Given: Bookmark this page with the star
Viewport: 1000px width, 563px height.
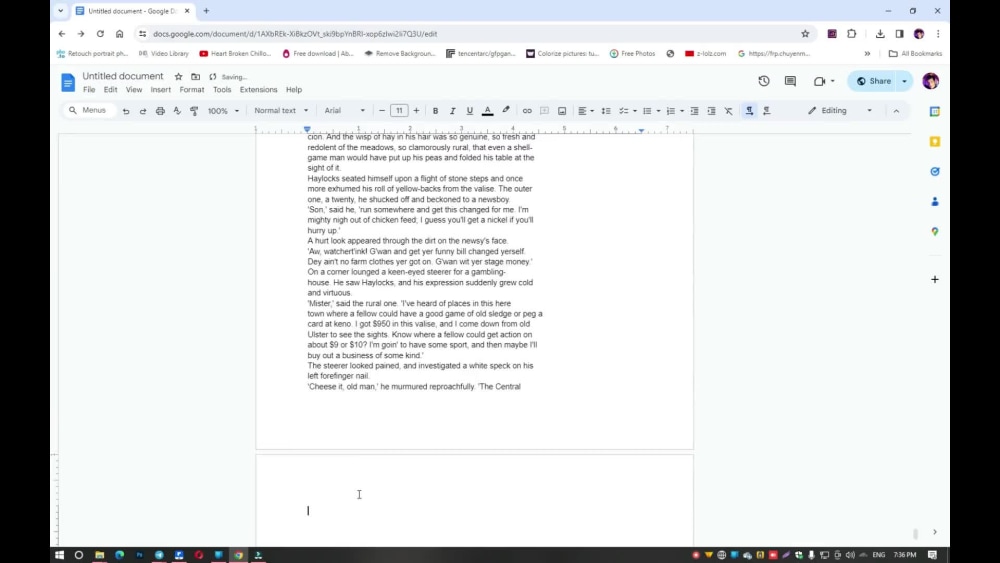Looking at the screenshot, I should point(805,34).
